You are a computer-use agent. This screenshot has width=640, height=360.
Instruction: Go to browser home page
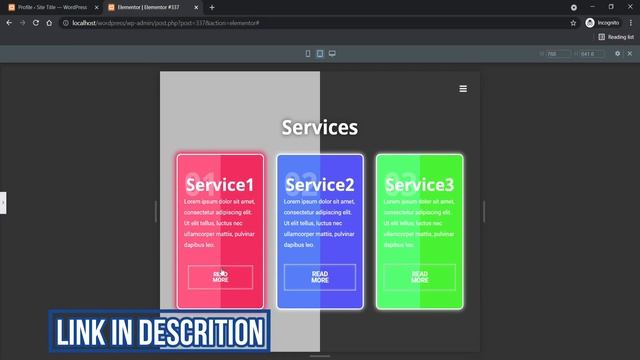49,23
